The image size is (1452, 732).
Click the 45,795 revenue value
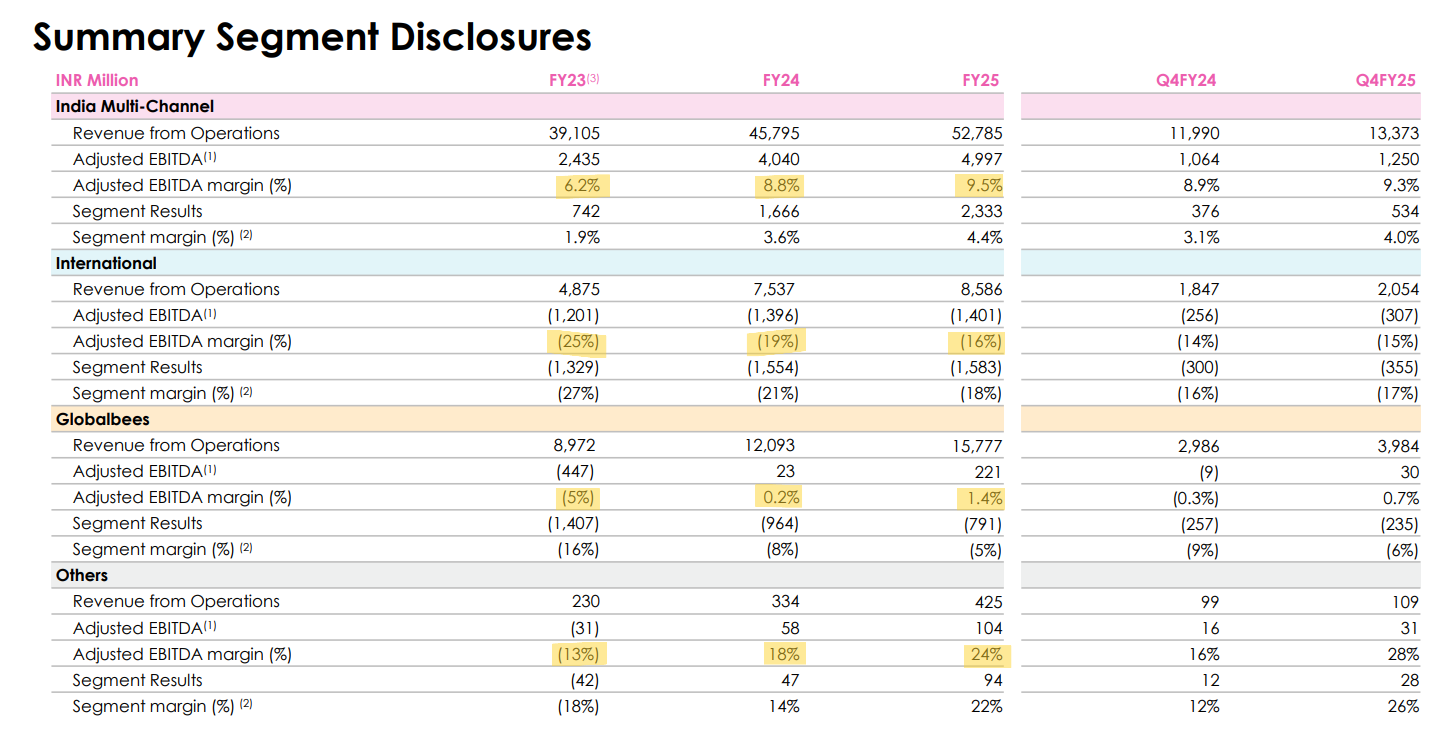[774, 133]
